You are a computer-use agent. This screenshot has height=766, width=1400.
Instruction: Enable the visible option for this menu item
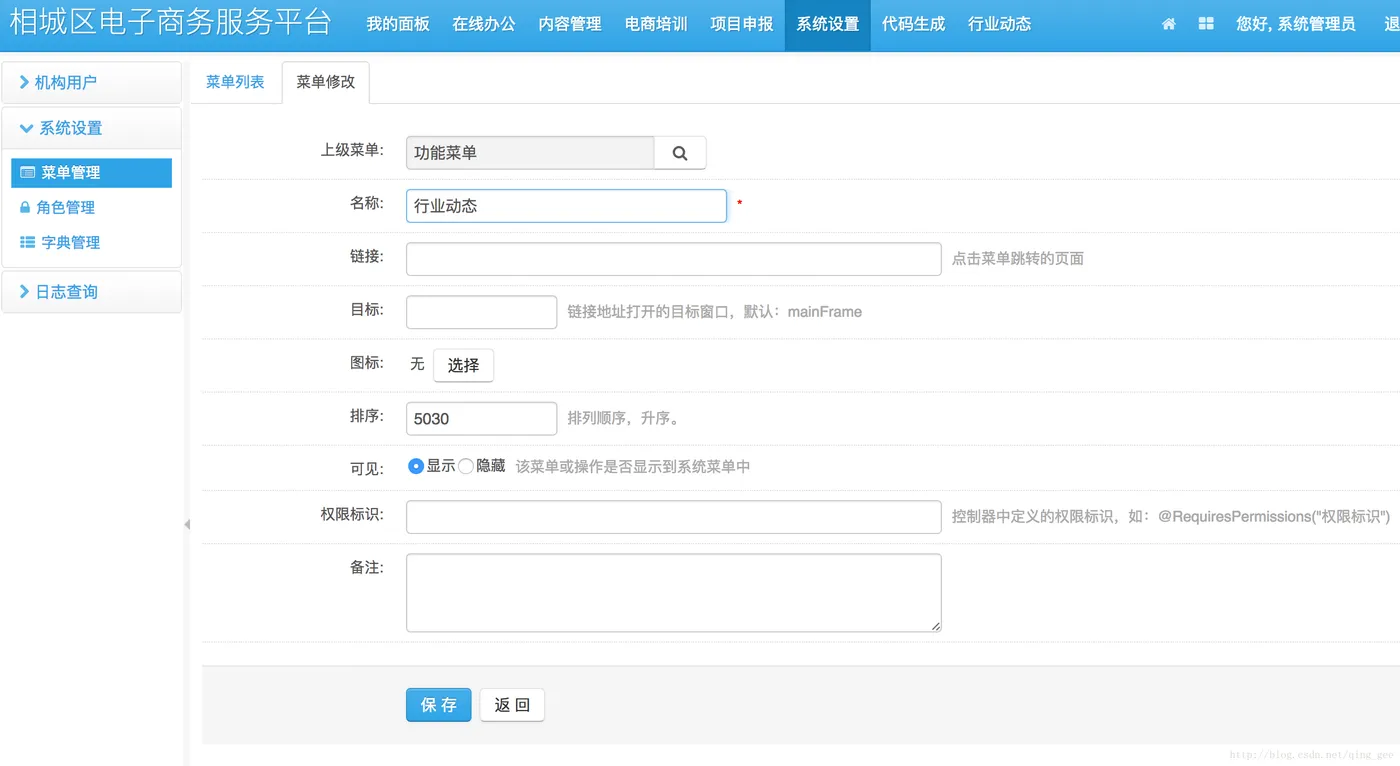click(415, 465)
